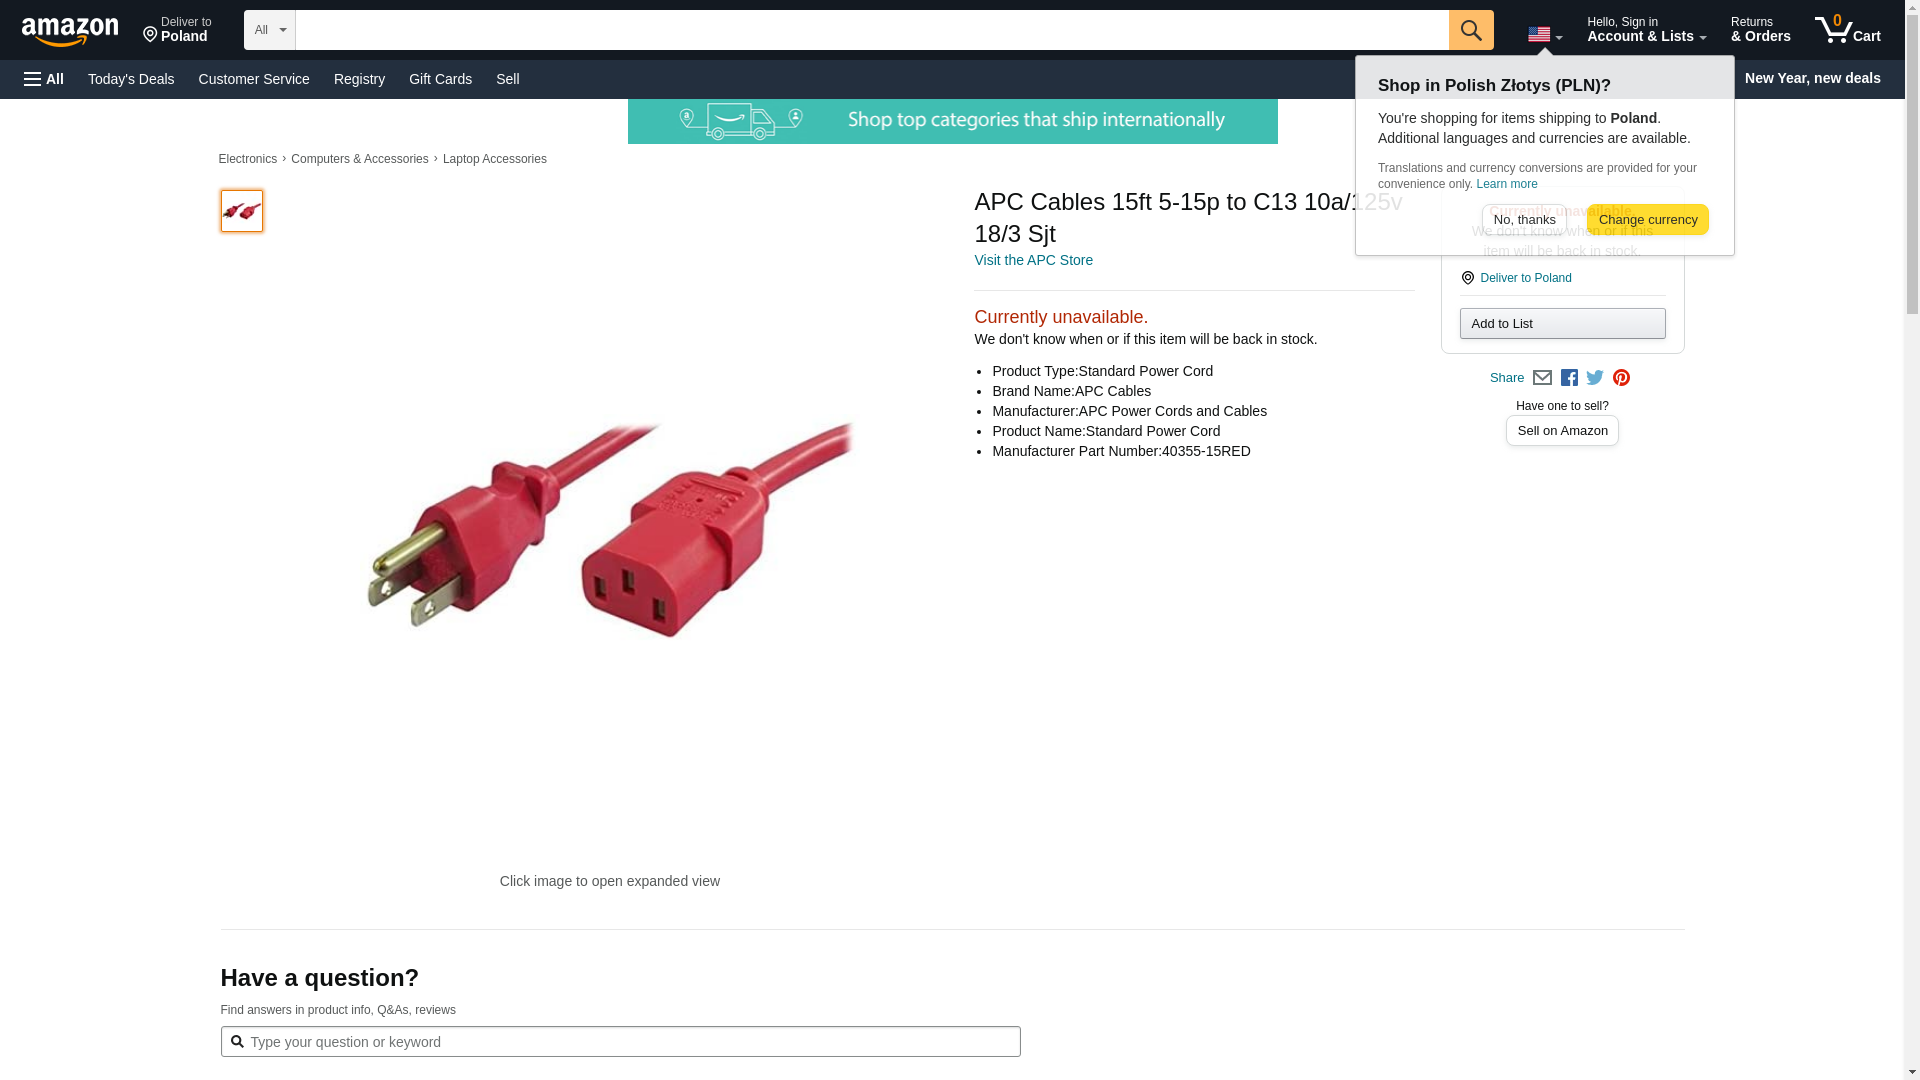Share product on Twitter
This screenshot has width=1920, height=1080.
1595,378
